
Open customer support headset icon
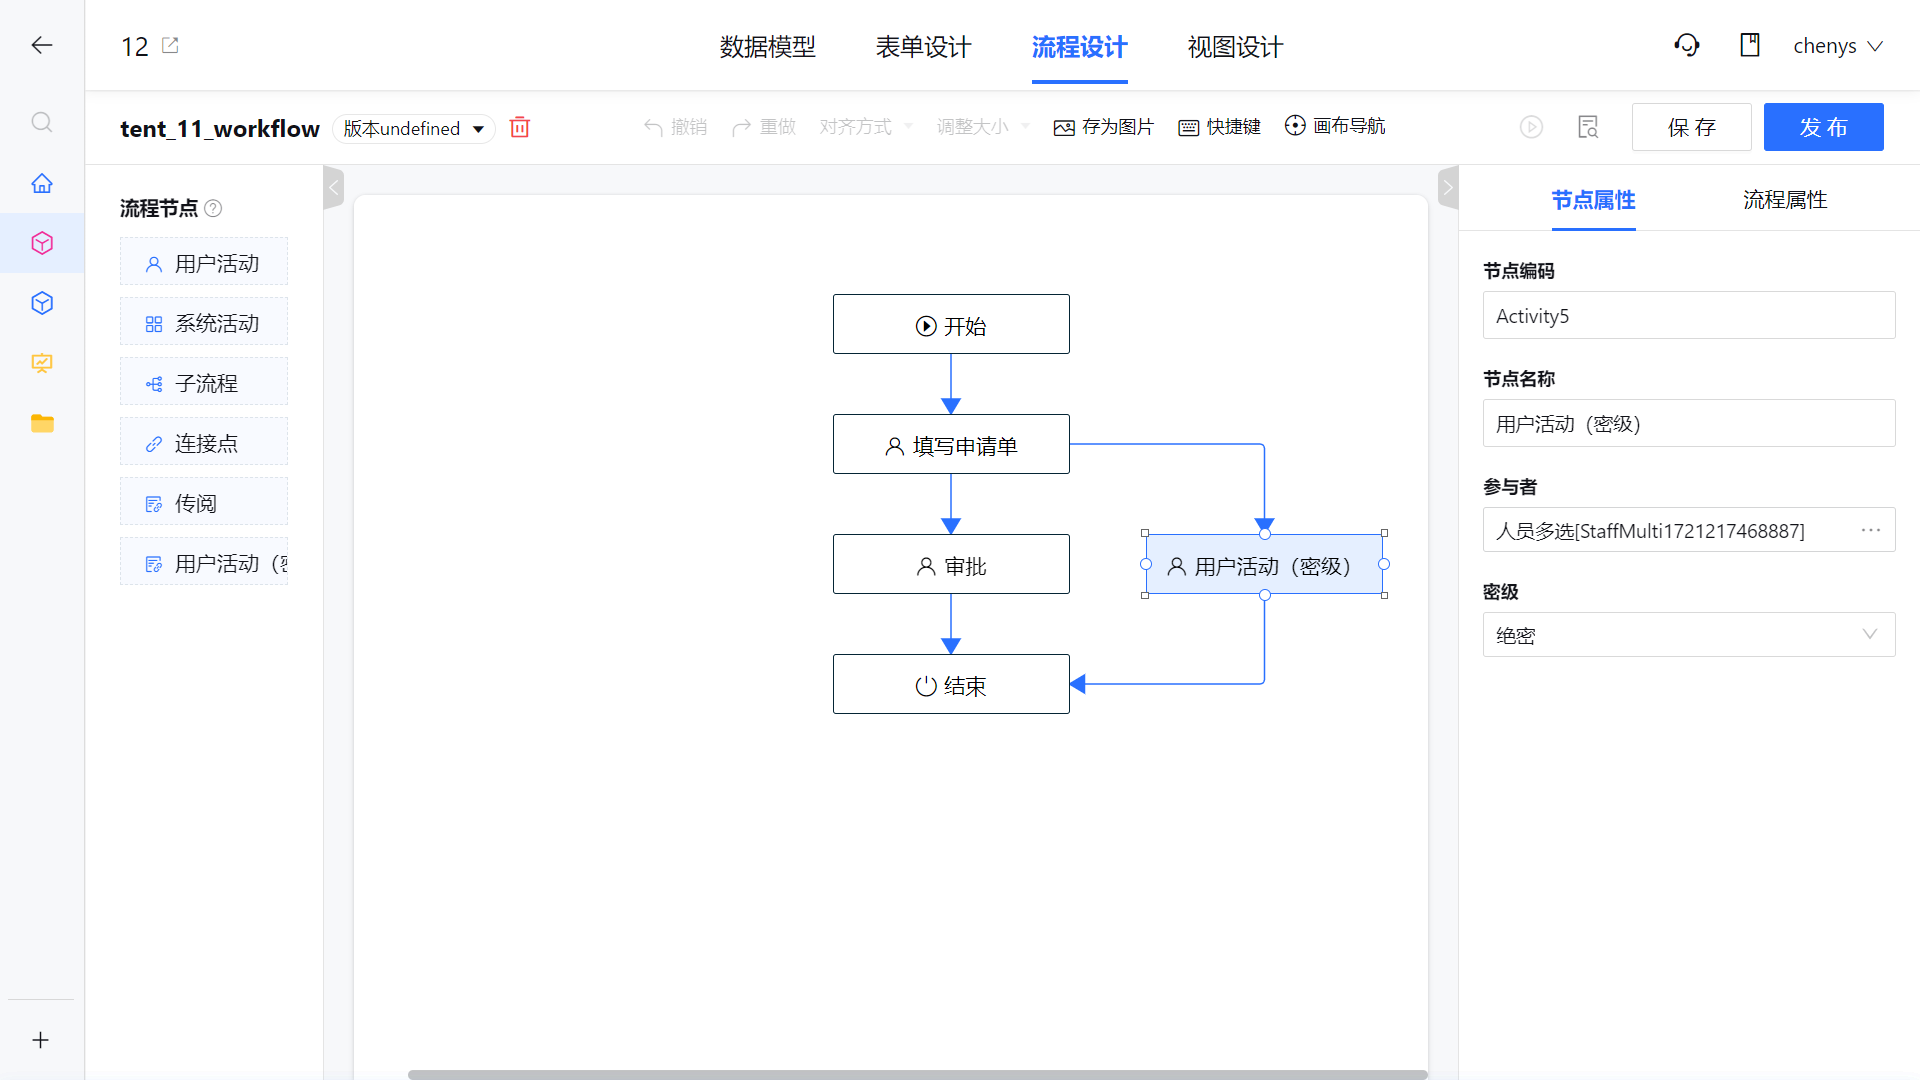(1687, 45)
